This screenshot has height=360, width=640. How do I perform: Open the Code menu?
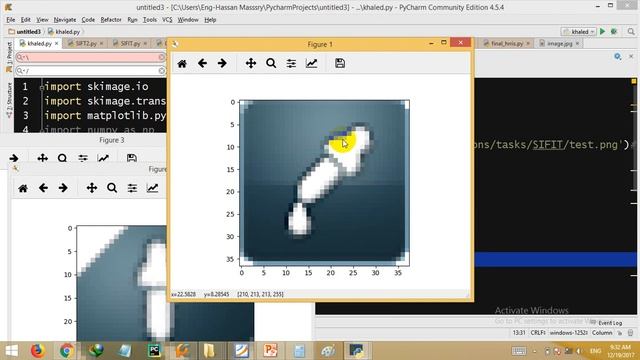88,20
